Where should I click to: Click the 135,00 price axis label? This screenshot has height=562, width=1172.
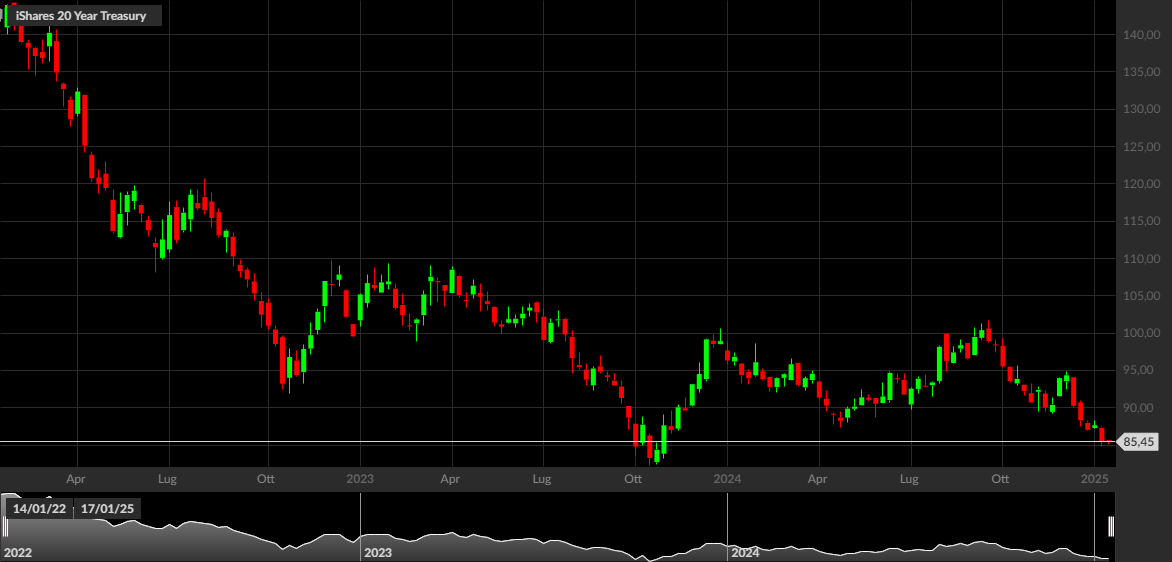click(x=1142, y=72)
